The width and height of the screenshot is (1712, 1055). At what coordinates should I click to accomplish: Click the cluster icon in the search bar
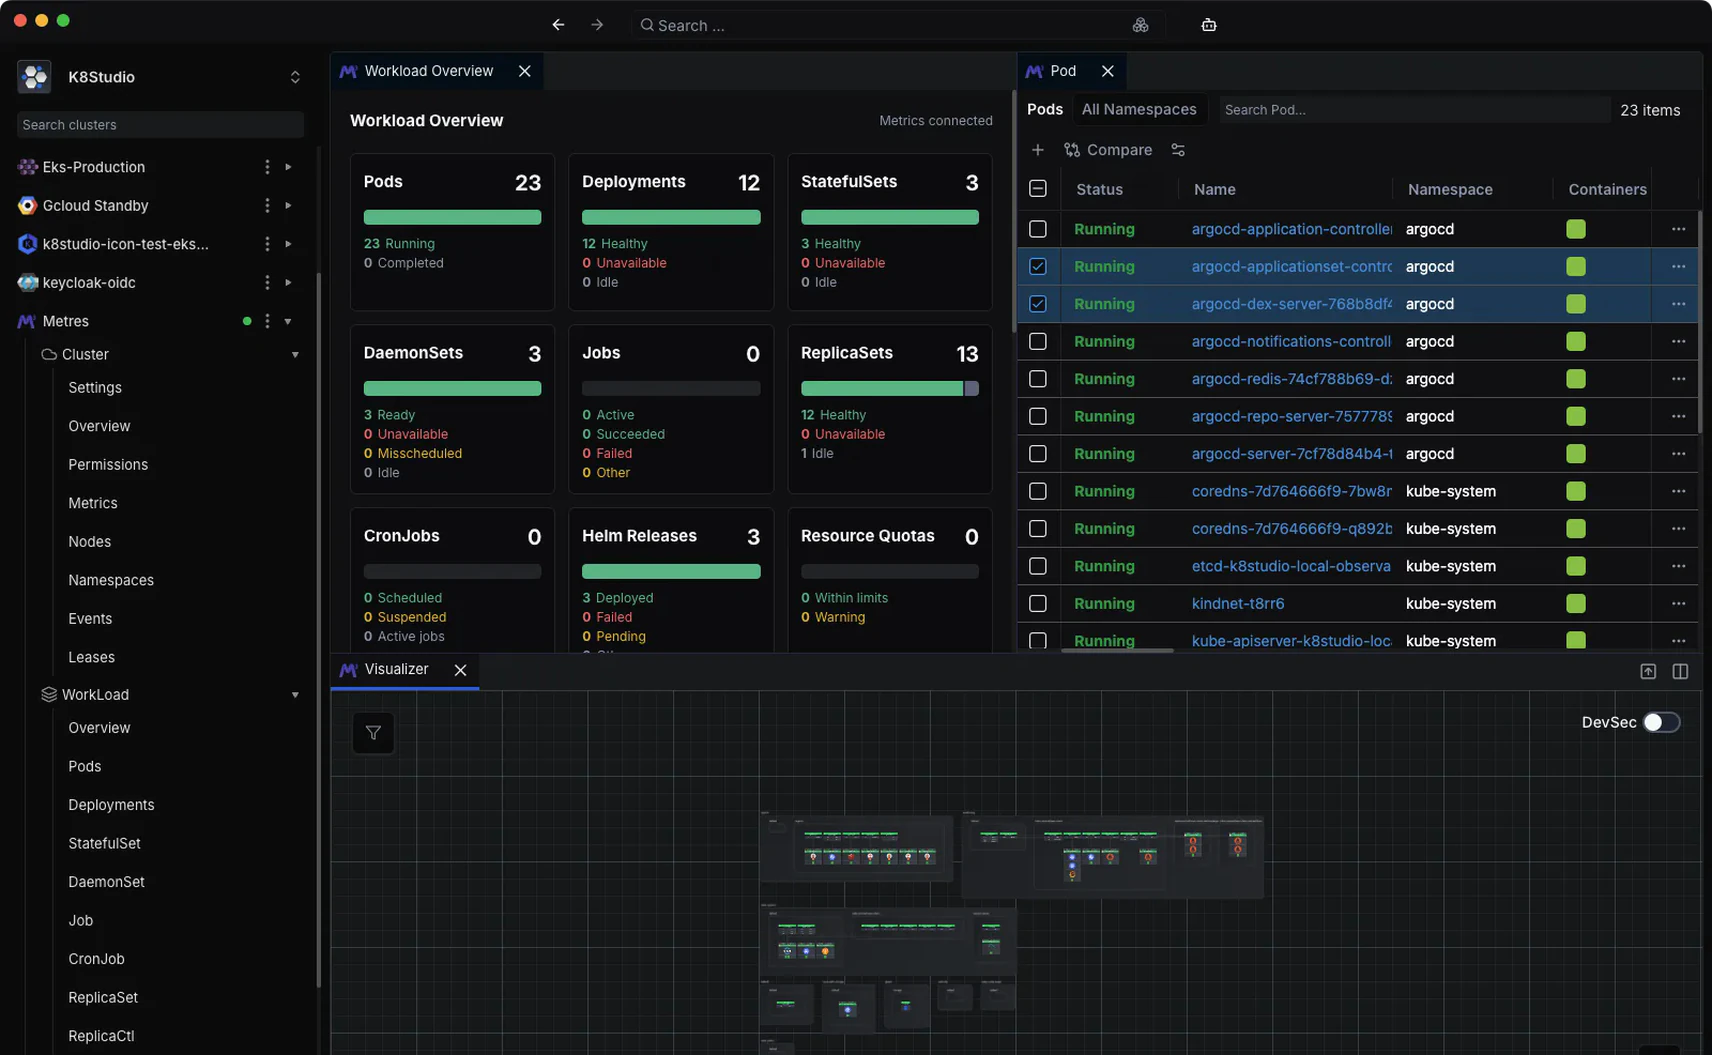[x=1140, y=25]
